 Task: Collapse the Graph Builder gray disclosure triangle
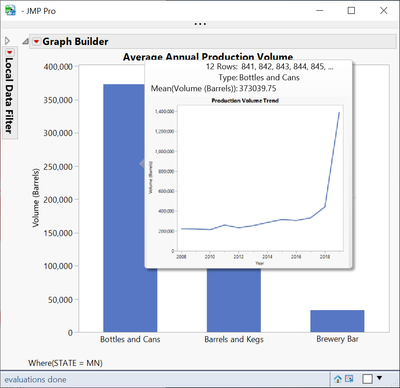25,42
